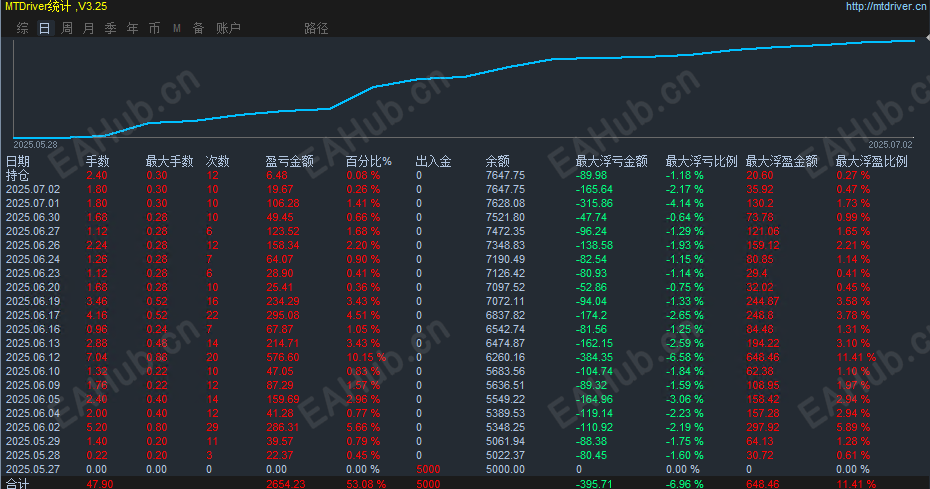Click the 最大浮亏比例 column header

pos(702,161)
